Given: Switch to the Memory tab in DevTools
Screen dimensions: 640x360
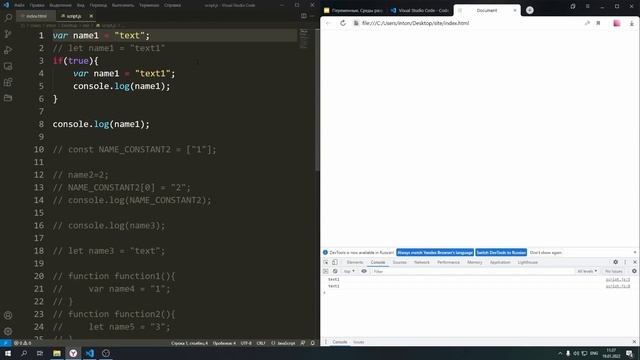Looking at the screenshot, I should coord(475,262).
